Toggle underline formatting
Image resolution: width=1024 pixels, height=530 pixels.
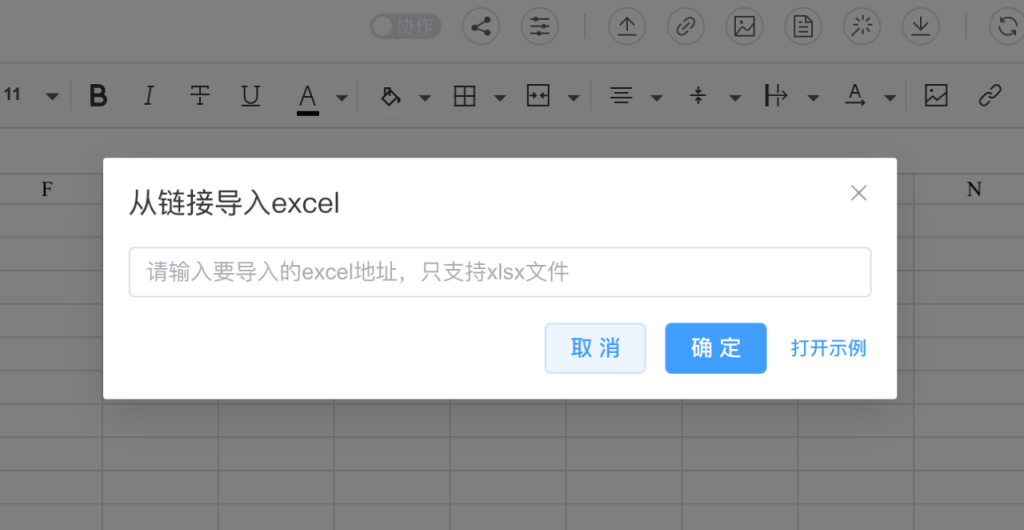click(251, 96)
